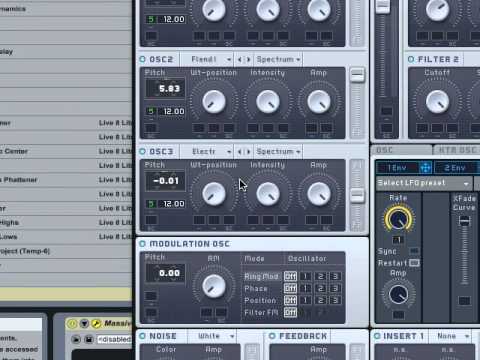Enable the LFO Sync switch
Screen dimensions: 480x360
point(414,251)
